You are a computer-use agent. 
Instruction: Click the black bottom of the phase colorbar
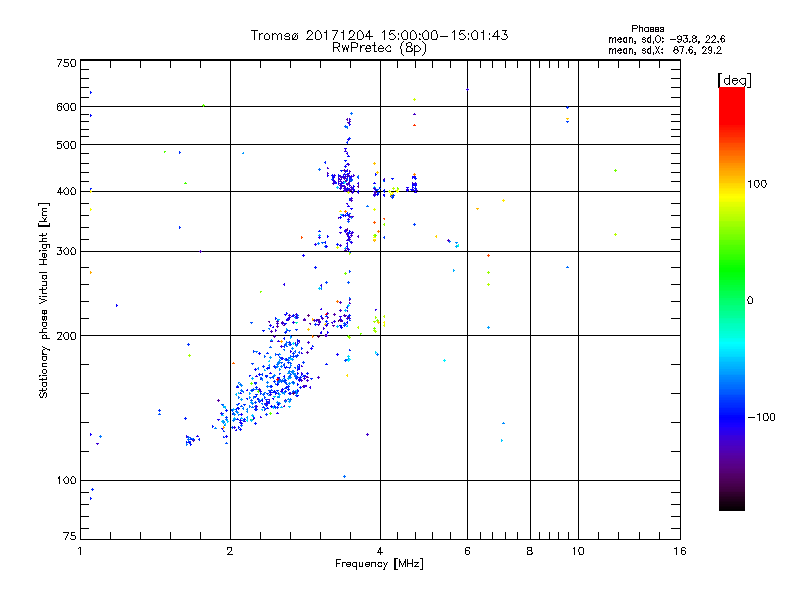coord(732,504)
